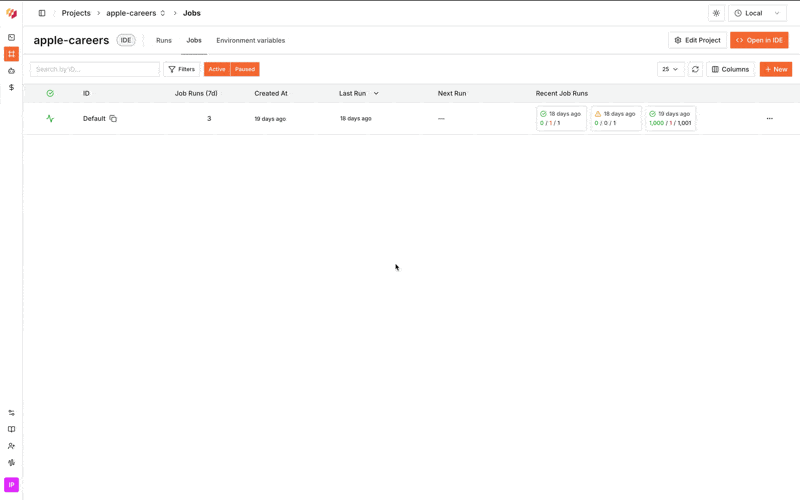Open the Default row three-dot menu
Screen dimensions: 800x500
[x=769, y=118]
